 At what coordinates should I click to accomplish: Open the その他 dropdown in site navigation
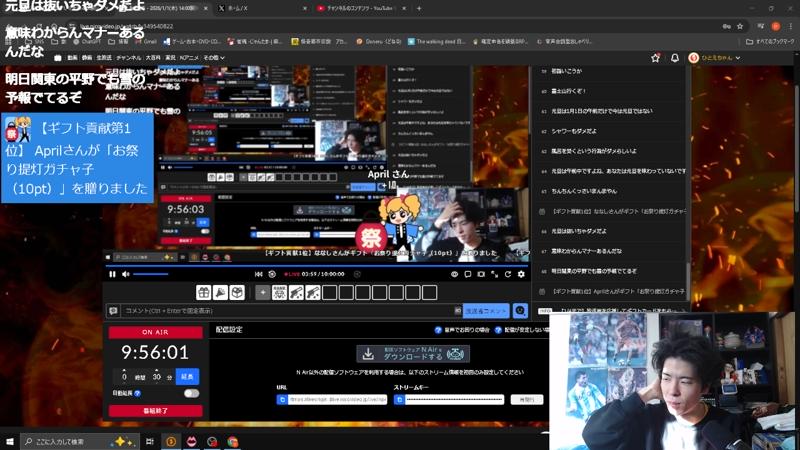tap(211, 58)
